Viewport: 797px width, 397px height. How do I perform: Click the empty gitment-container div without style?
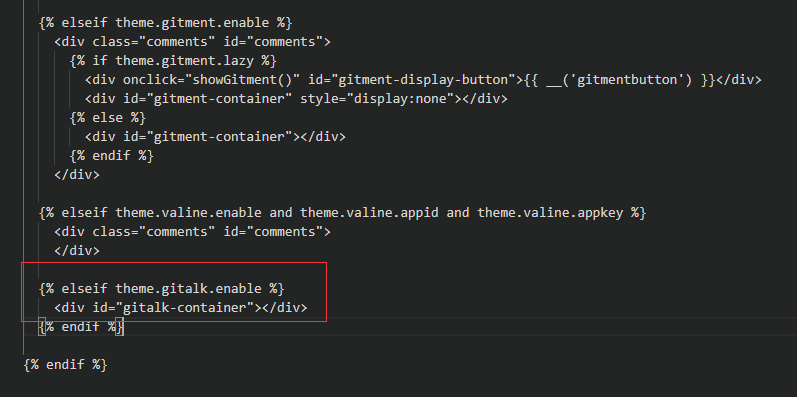[x=215, y=137]
